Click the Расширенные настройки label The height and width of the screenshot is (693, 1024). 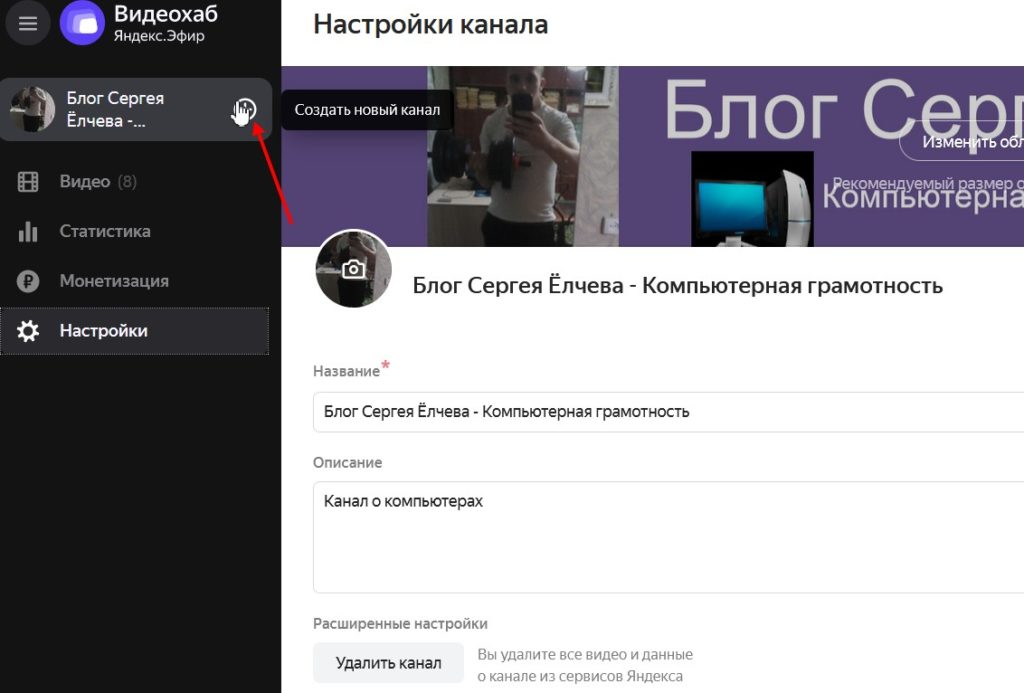pos(400,624)
